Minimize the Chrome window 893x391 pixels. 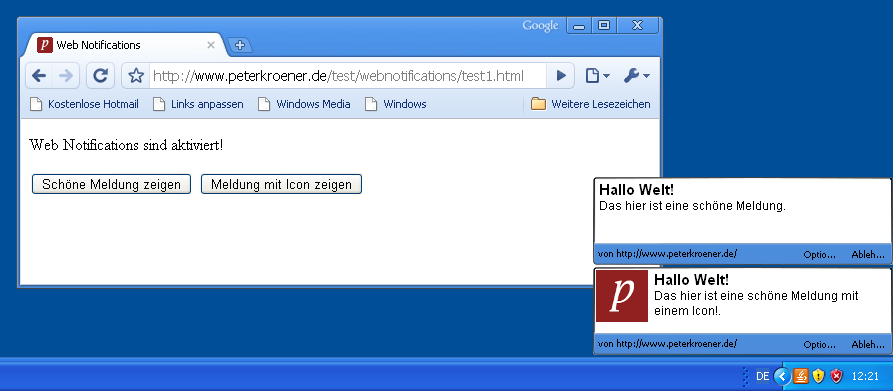[x=579, y=26]
